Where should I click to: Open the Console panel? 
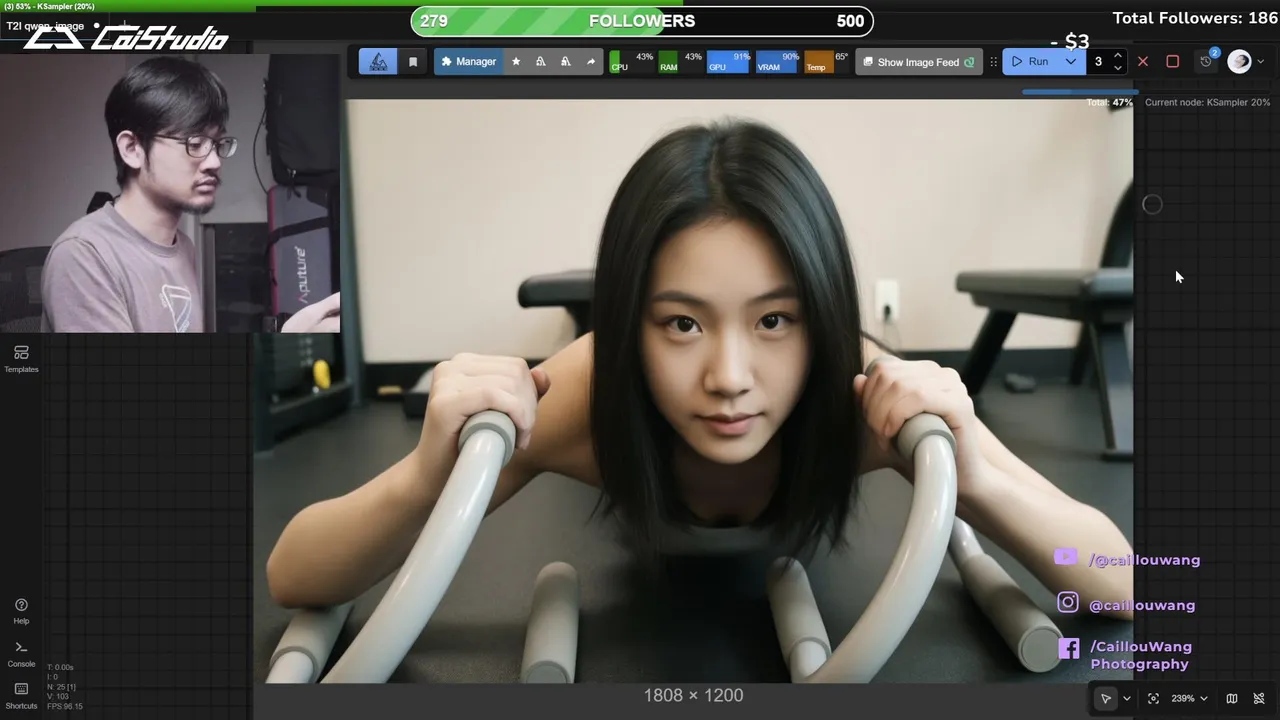point(21,654)
